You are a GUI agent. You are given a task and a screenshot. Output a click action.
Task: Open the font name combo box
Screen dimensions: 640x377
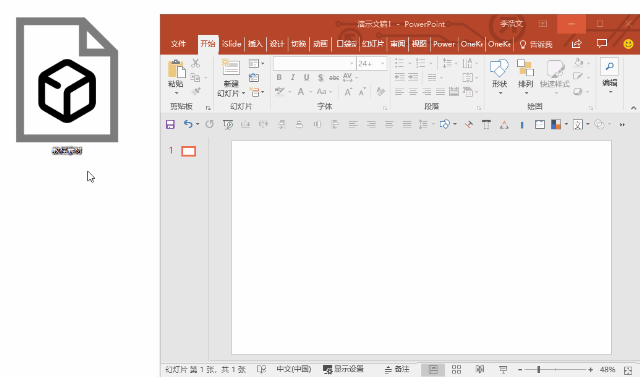(314, 64)
